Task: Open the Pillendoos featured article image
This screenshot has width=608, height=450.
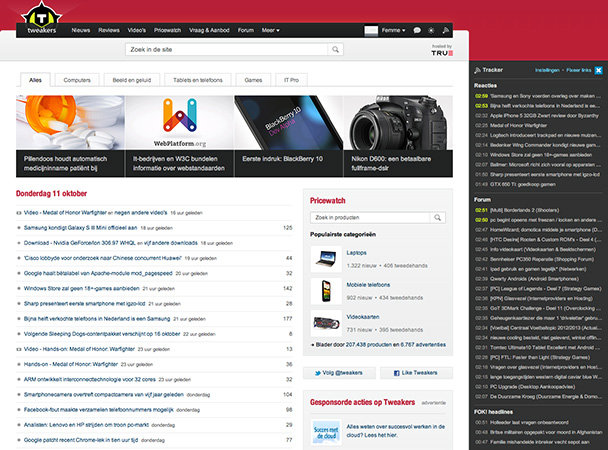Action: tap(70, 123)
